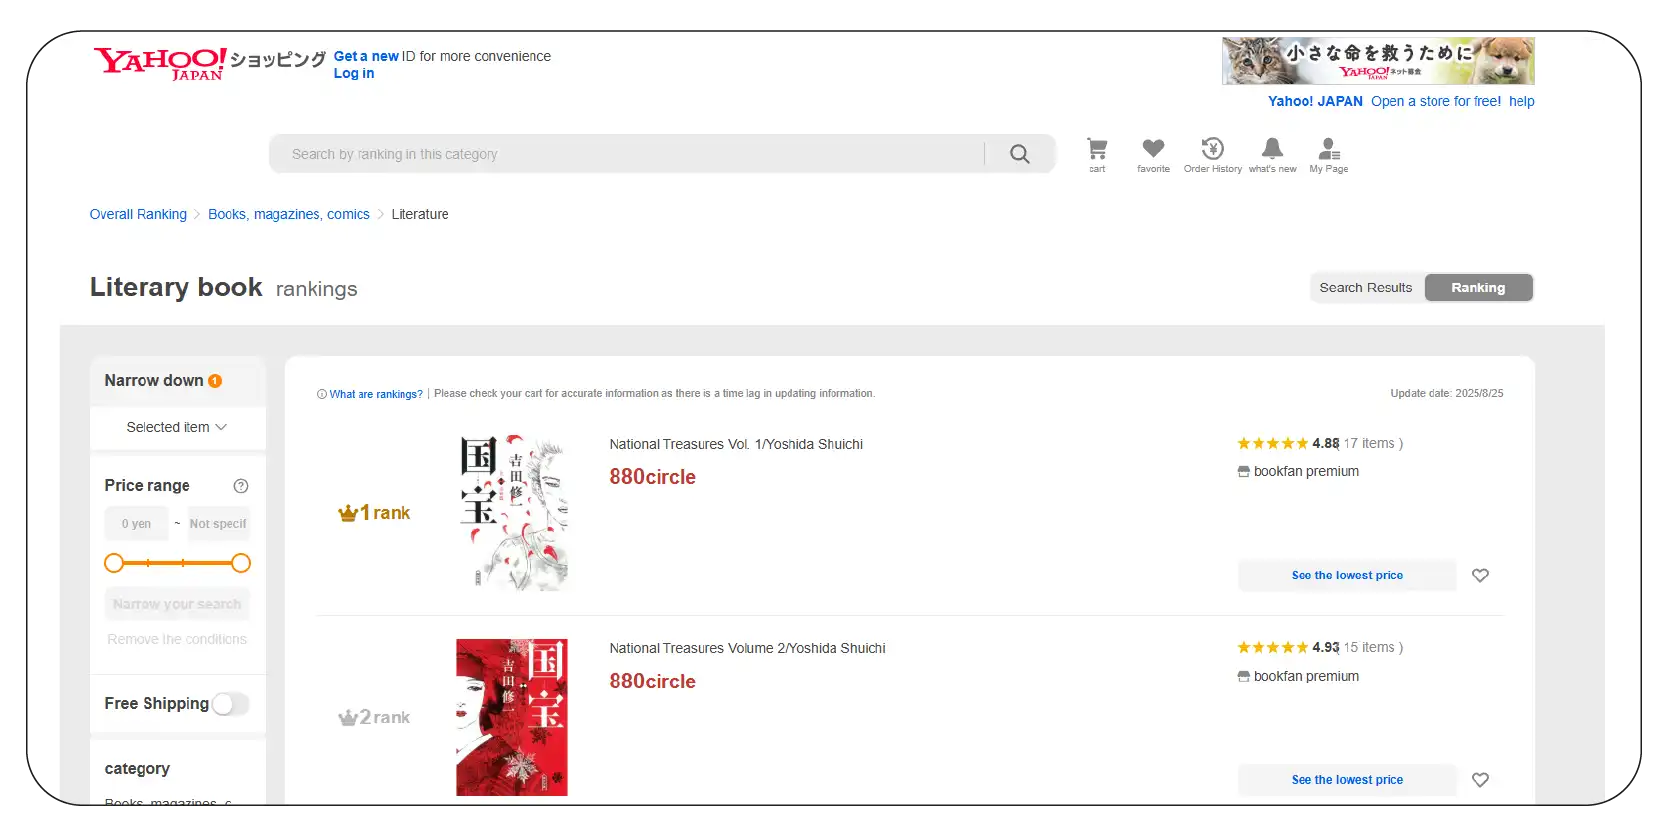The width and height of the screenshot is (1665, 827).
Task: Select the Ranking tab
Action: click(1477, 288)
